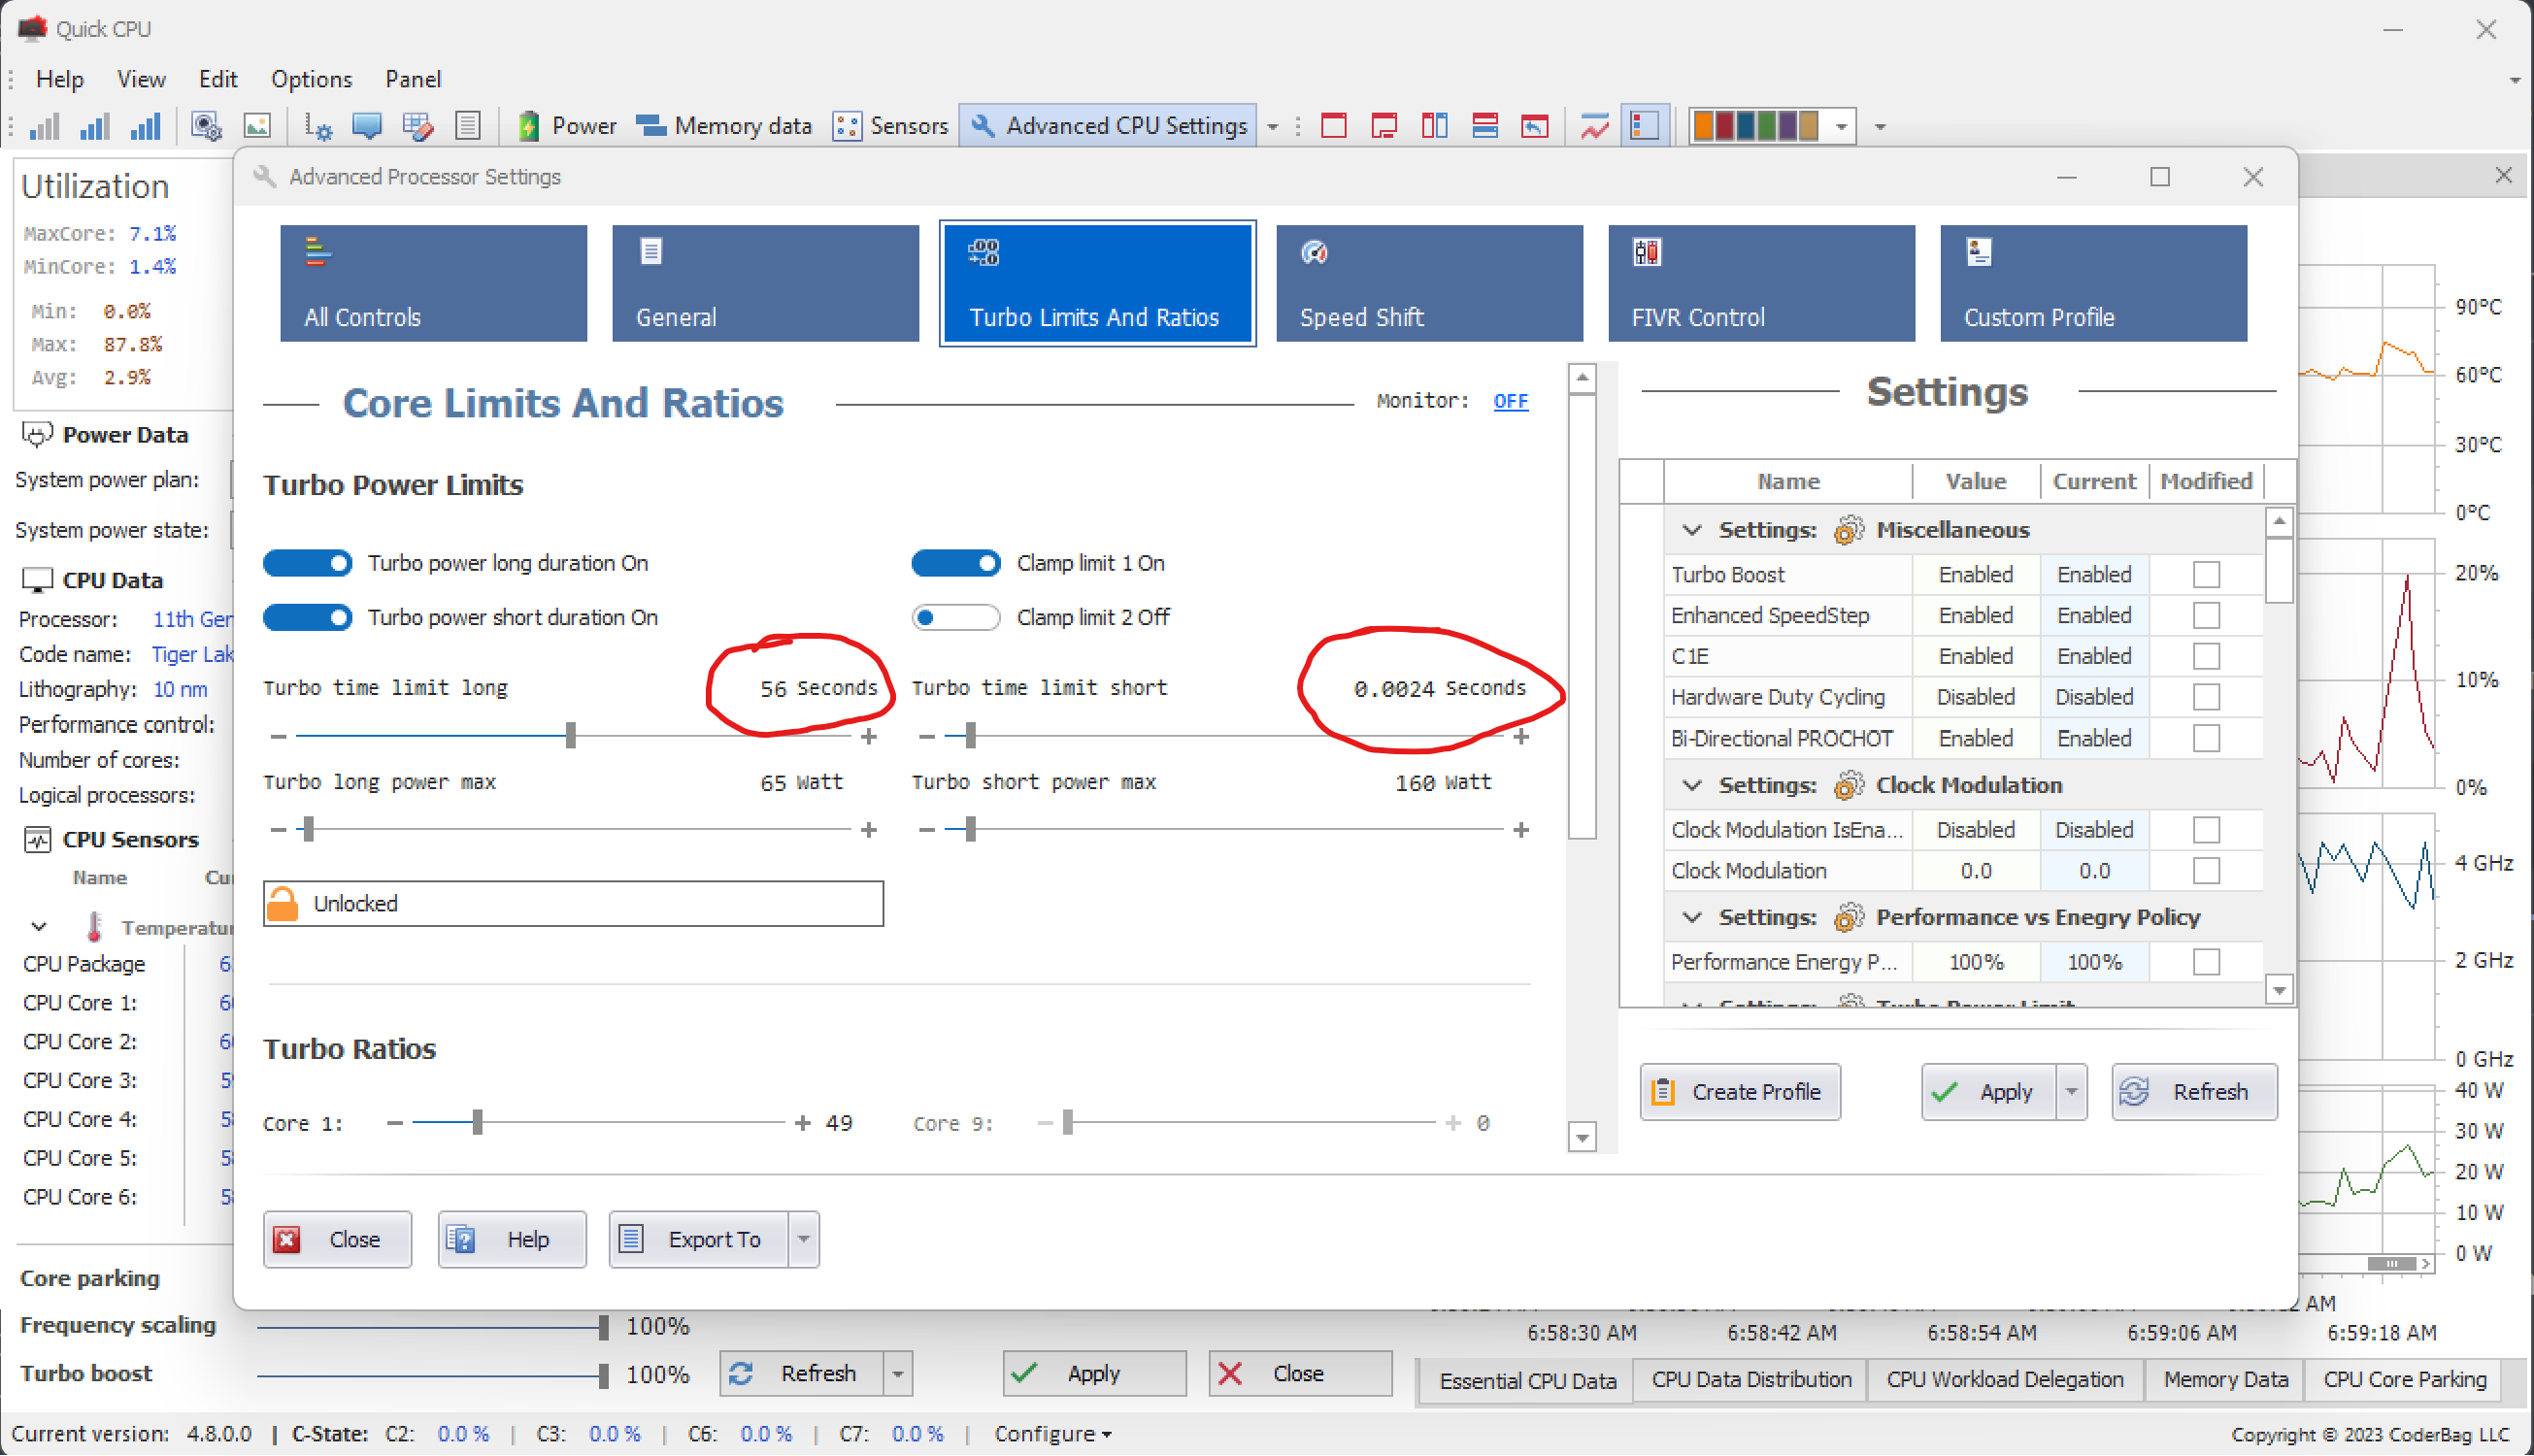Enable the Clamp limit 2 toggle
2534x1456 pixels.
coord(955,617)
